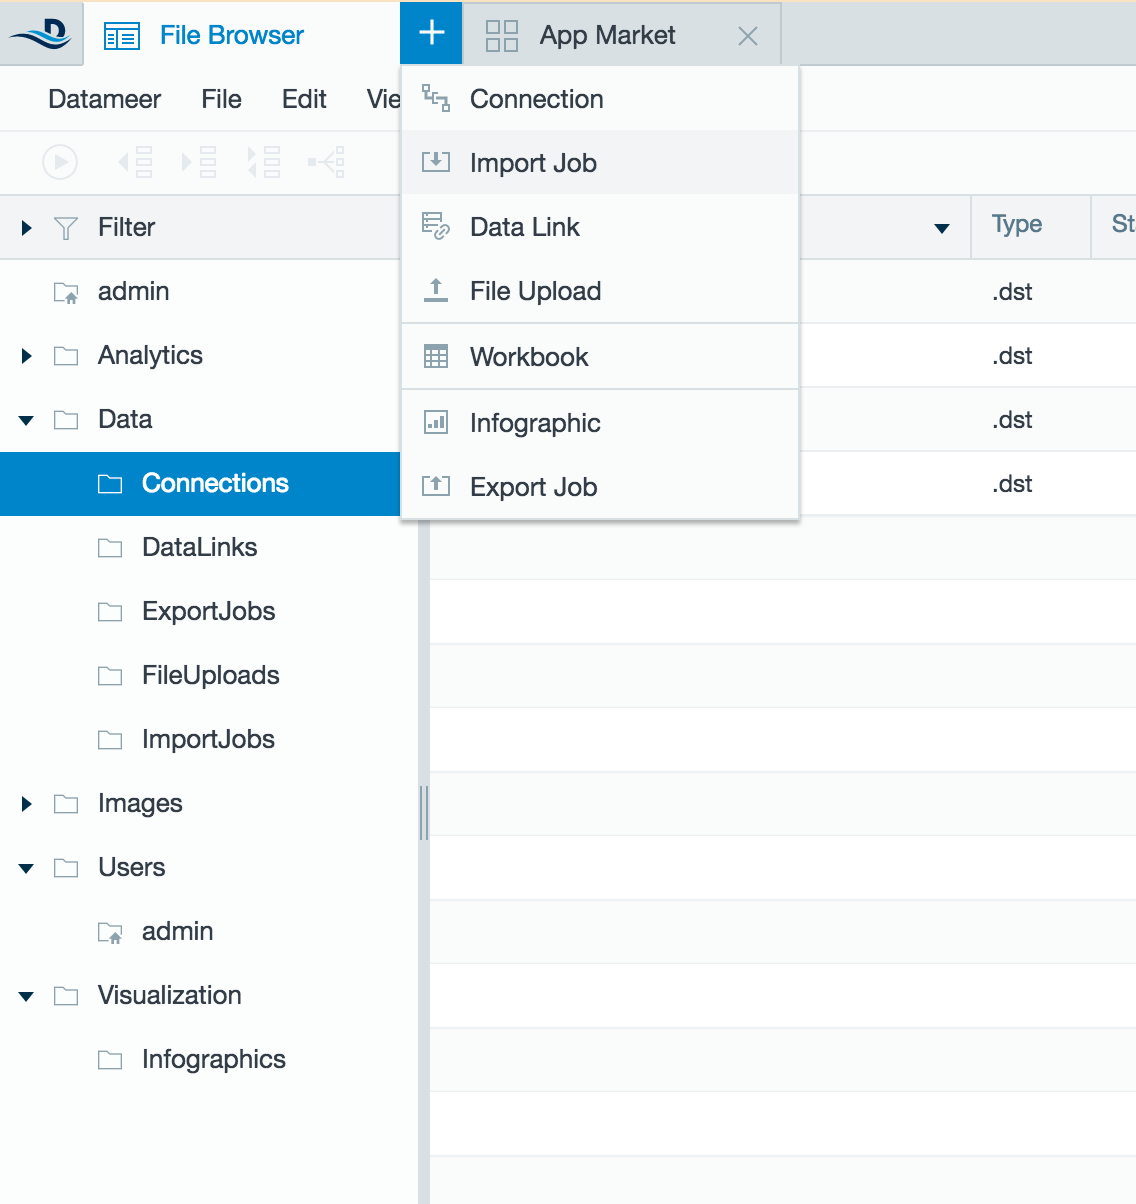
Task: Open the Edit menu
Action: (x=304, y=99)
